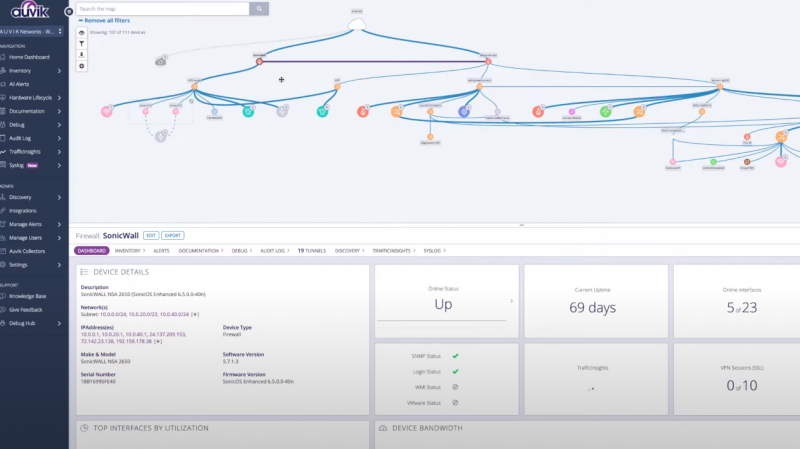Toggle the map view eye icon

82,32
